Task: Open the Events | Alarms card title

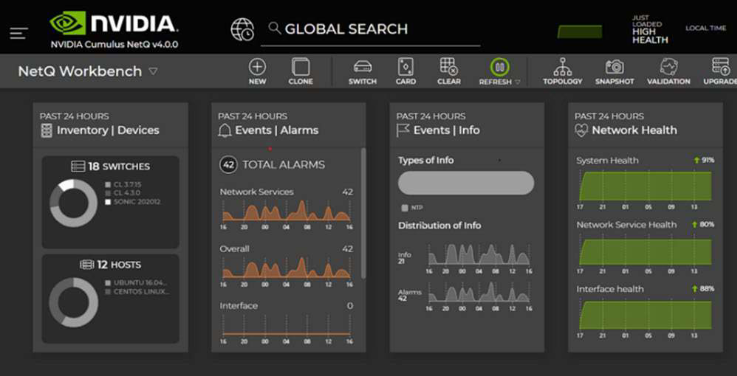Action: pos(277,131)
